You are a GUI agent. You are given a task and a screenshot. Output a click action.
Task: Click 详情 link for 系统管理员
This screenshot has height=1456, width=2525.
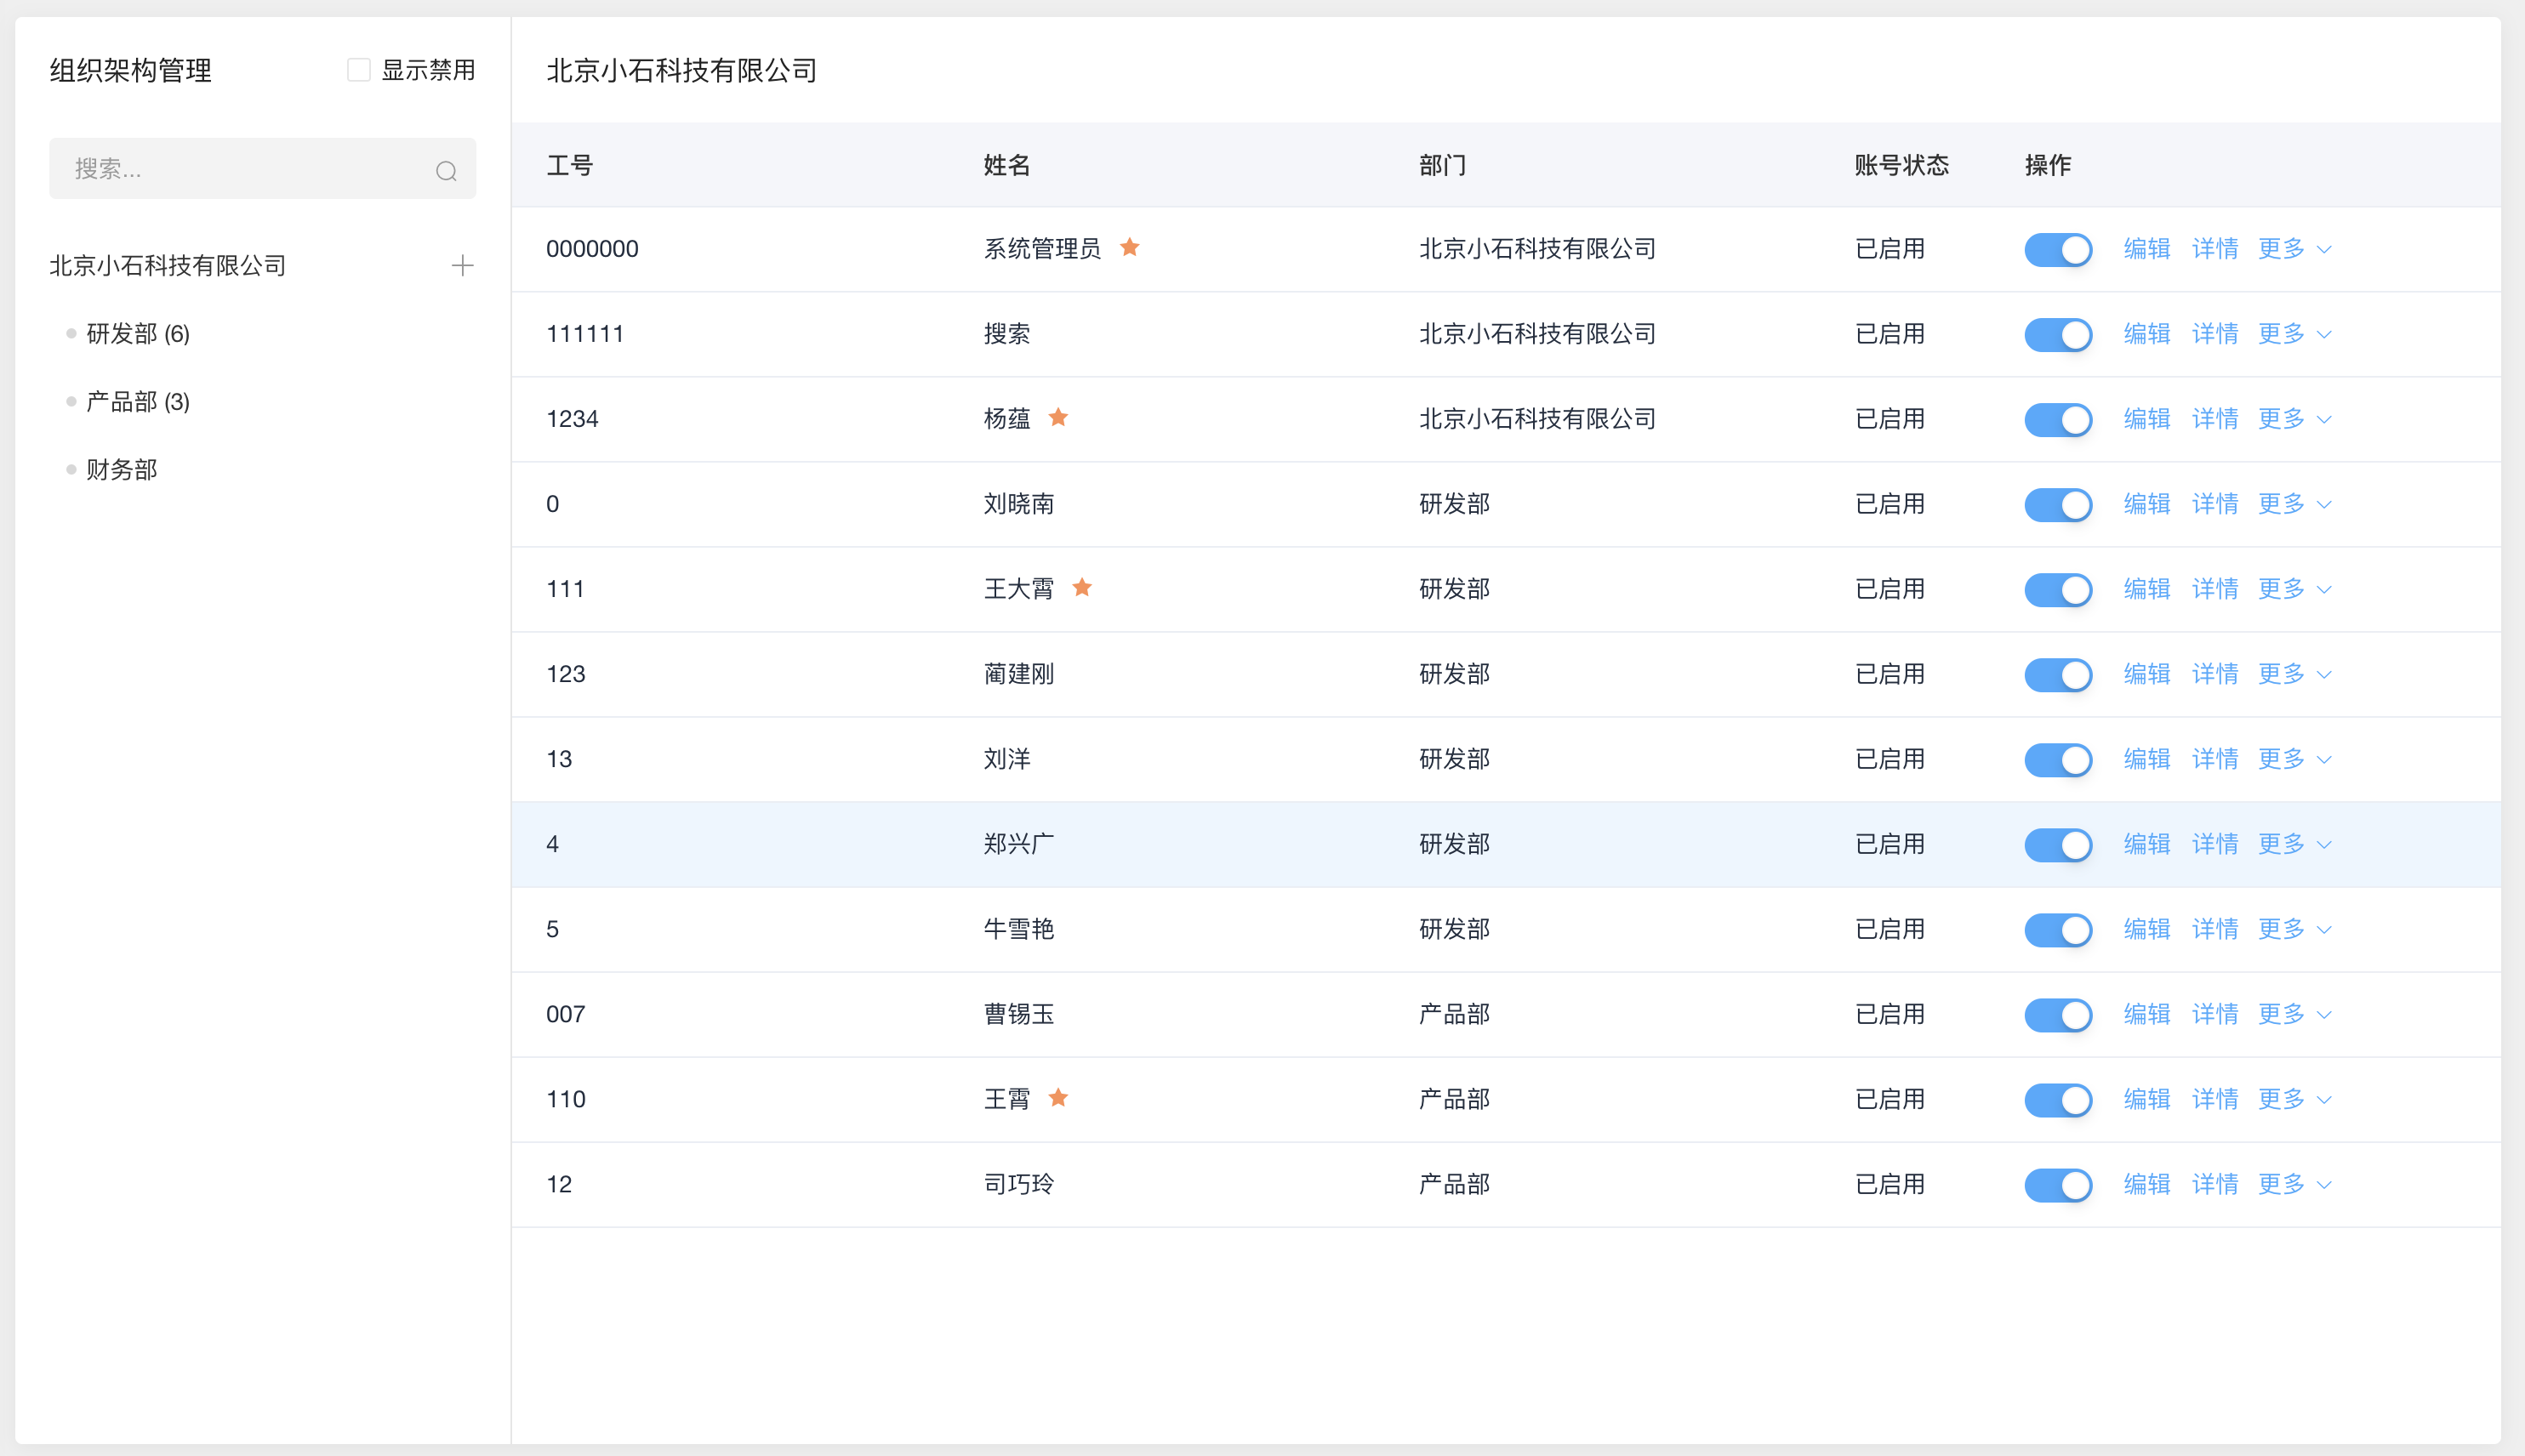click(2215, 249)
